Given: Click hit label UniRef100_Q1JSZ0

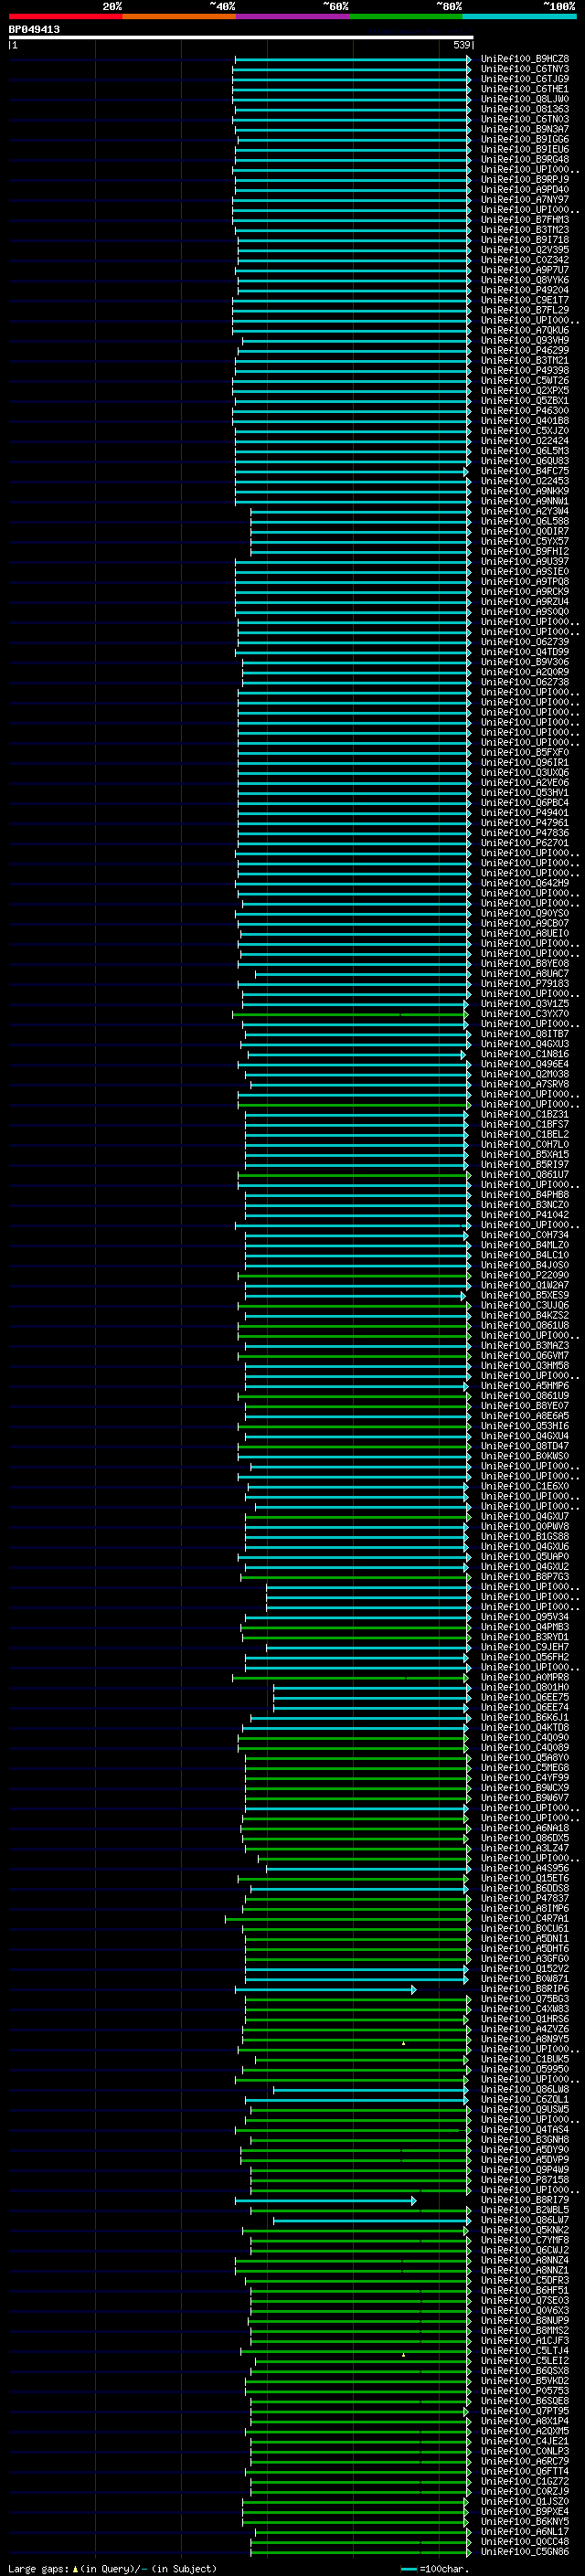Looking at the screenshot, I should 524,2501.
